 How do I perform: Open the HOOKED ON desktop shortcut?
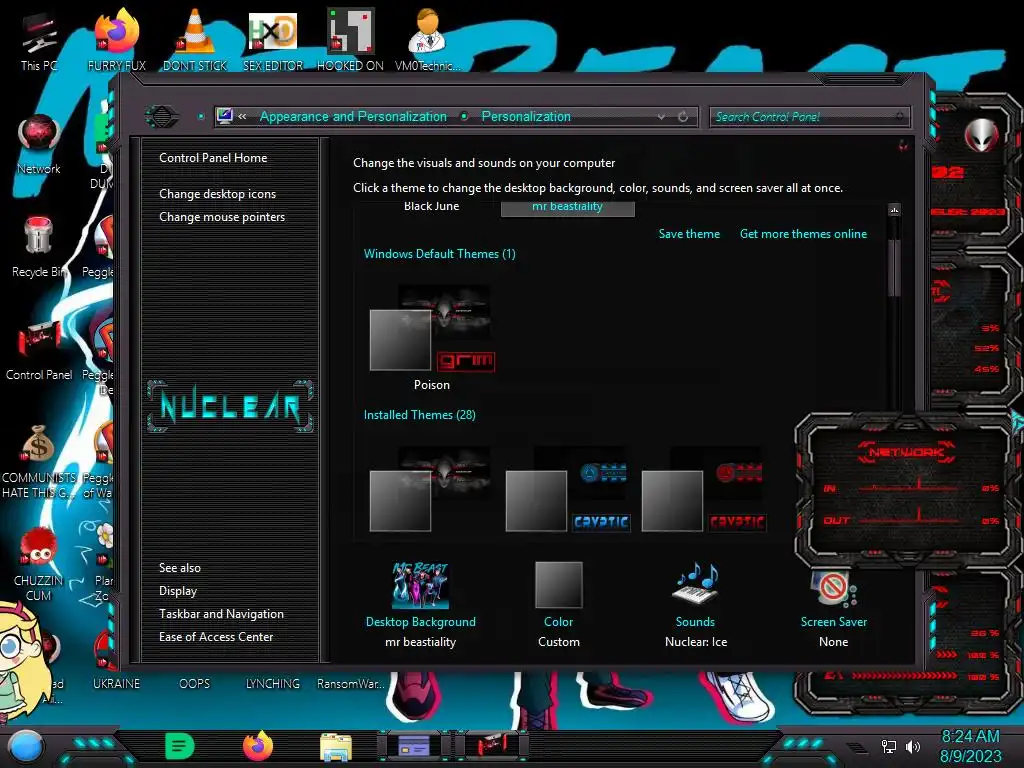point(350,40)
